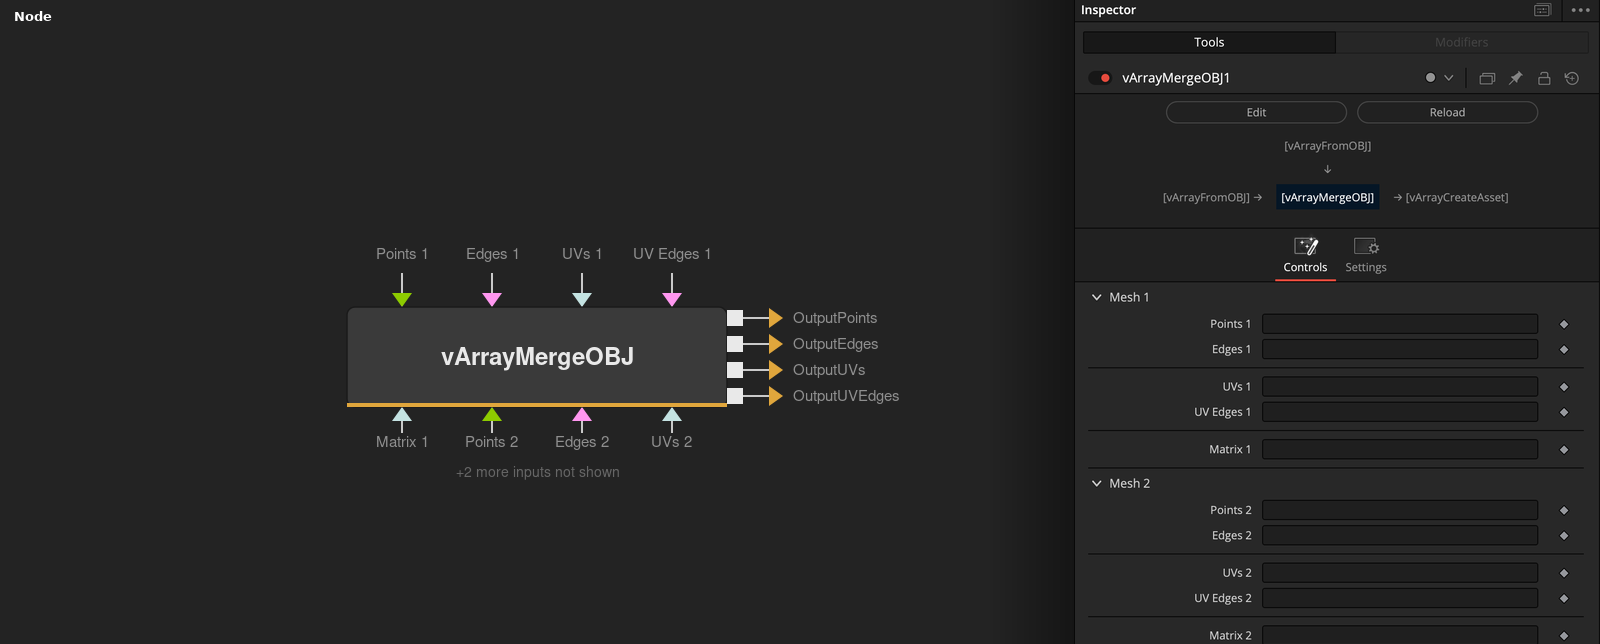The height and width of the screenshot is (644, 1600).
Task: Click the Points 1 input field
Action: click(x=1400, y=324)
